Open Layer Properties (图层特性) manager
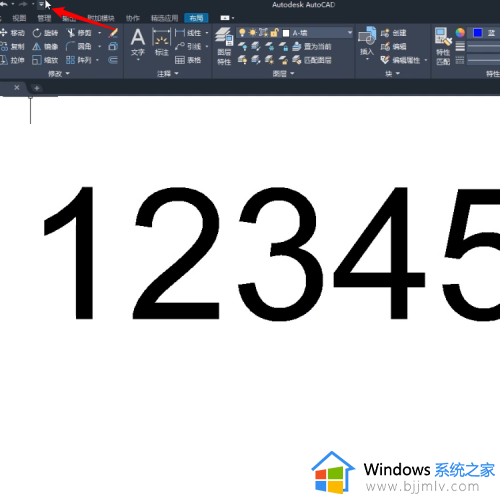500x500 pixels. (x=224, y=46)
